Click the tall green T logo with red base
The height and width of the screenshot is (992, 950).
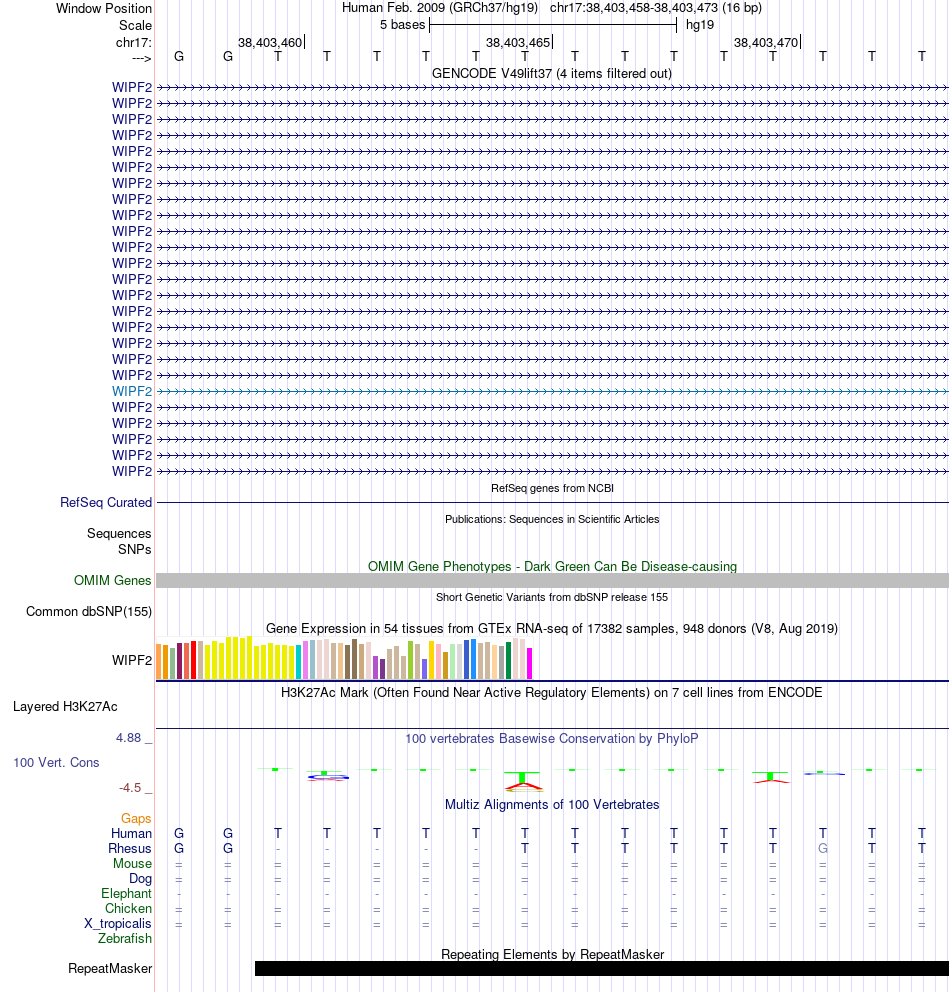(523, 781)
